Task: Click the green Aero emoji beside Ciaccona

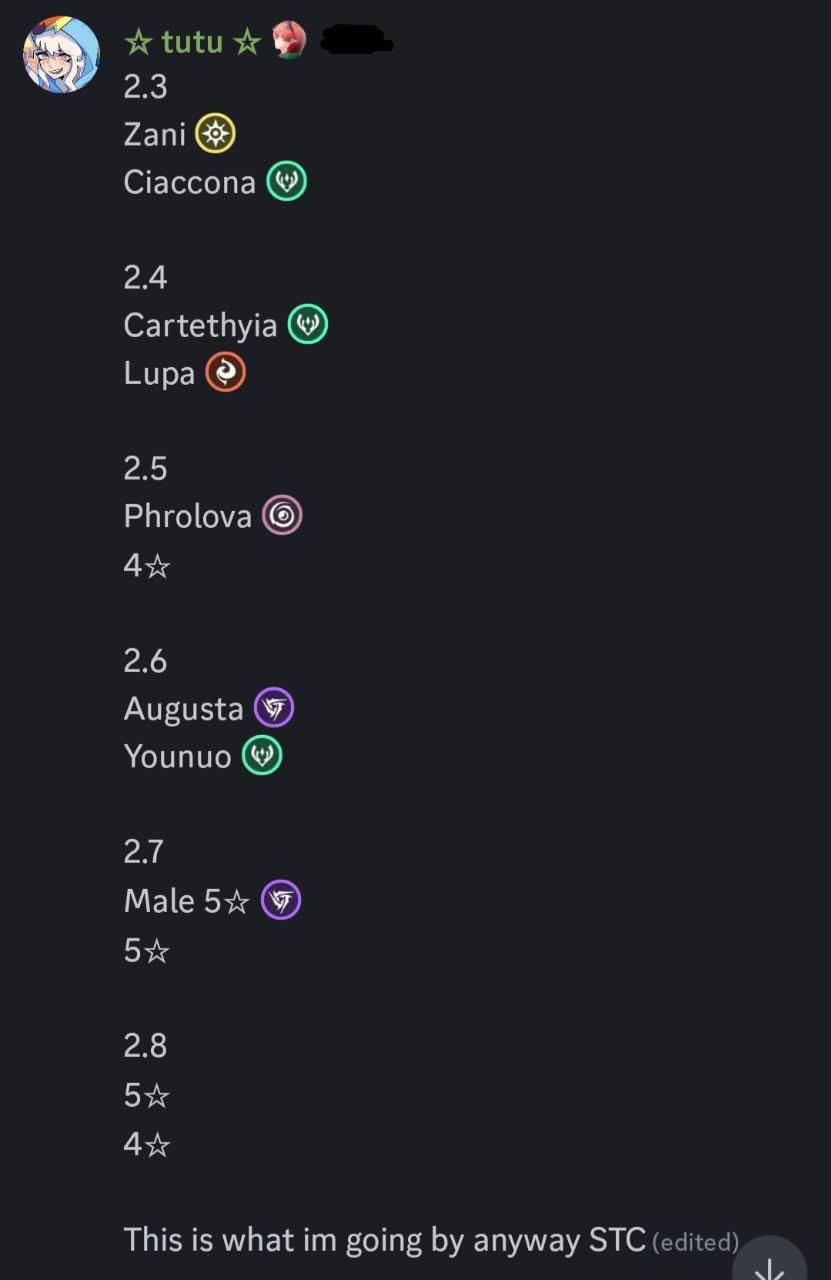Action: [286, 181]
